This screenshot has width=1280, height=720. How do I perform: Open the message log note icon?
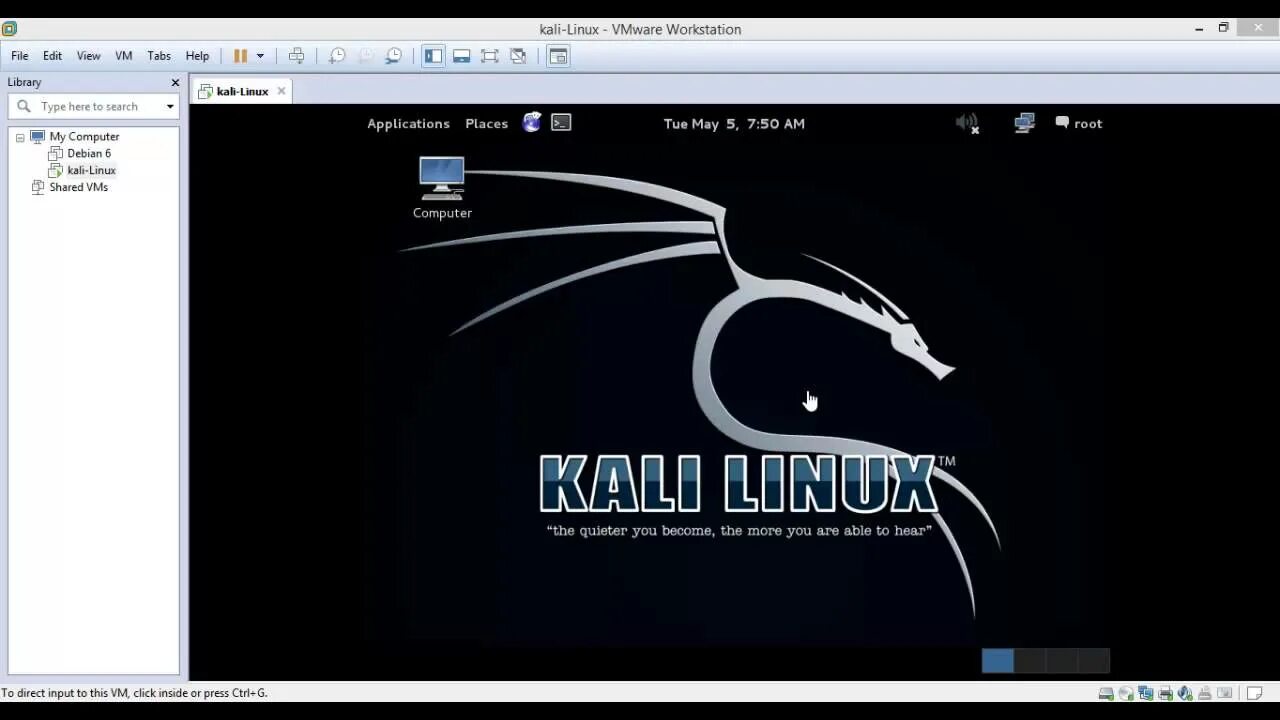tap(1254, 692)
